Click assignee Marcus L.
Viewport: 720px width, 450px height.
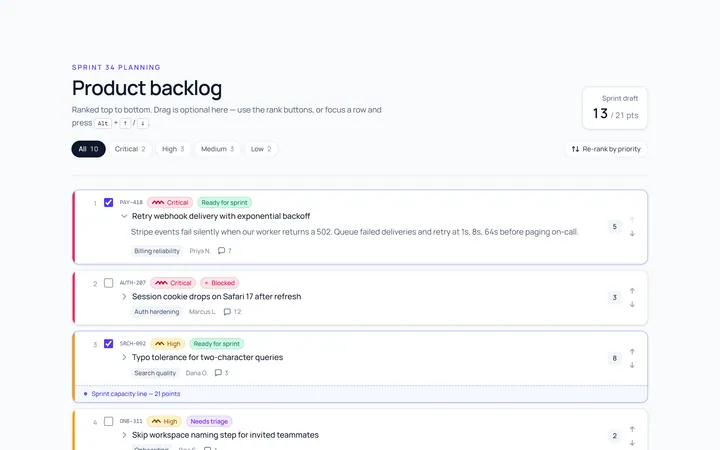click(x=202, y=312)
